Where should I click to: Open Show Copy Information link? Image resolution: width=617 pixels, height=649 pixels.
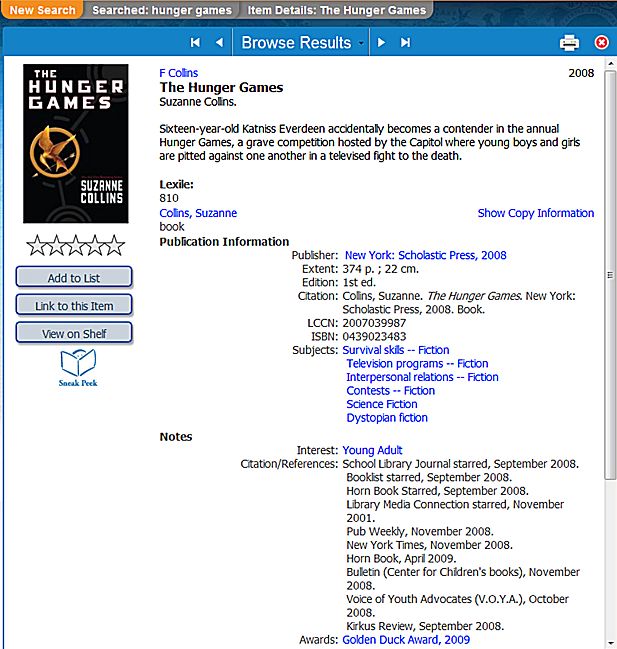coord(535,213)
